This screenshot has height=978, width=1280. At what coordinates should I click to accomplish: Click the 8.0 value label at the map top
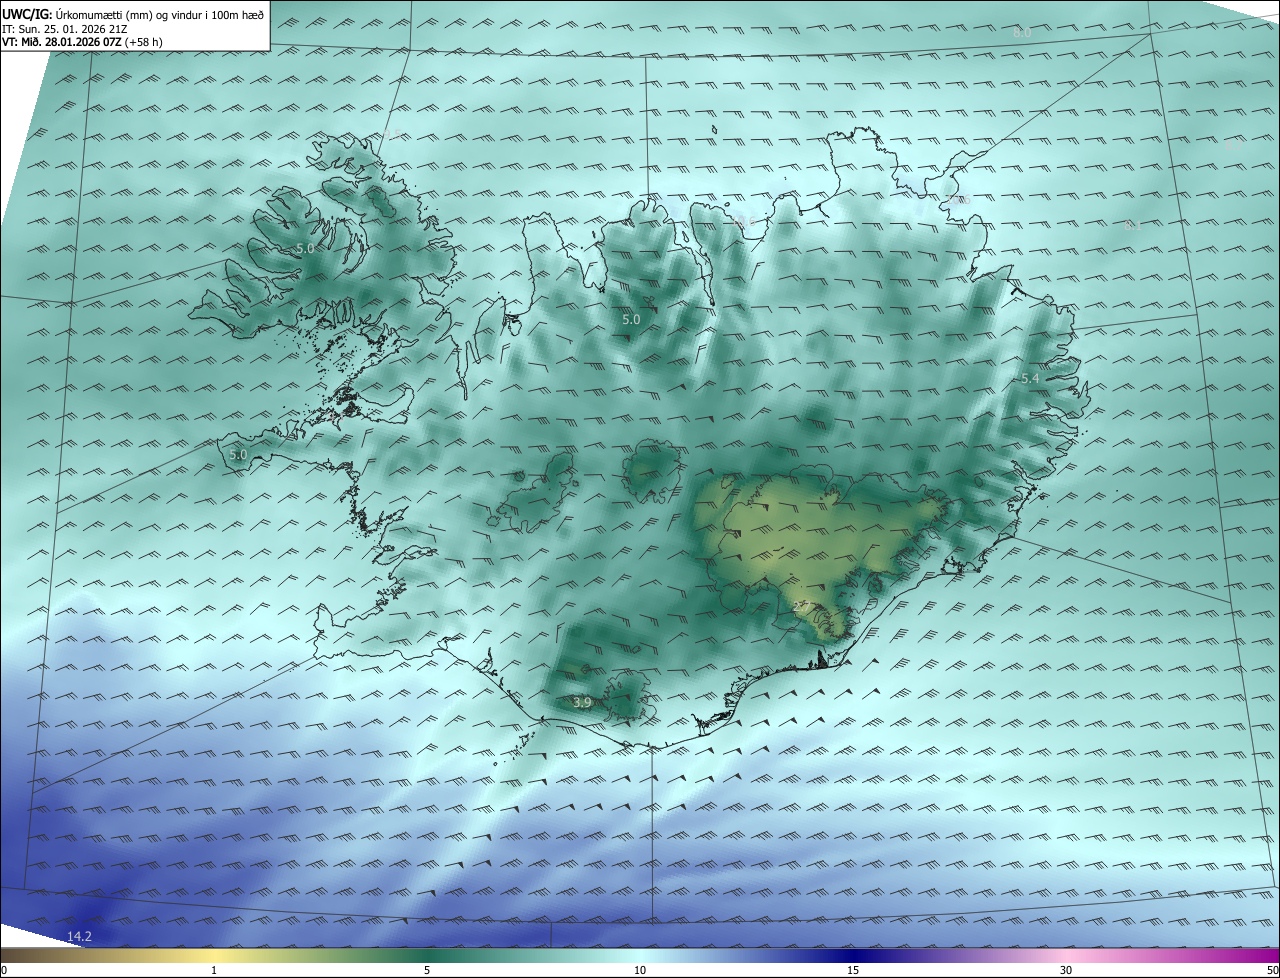1021,33
